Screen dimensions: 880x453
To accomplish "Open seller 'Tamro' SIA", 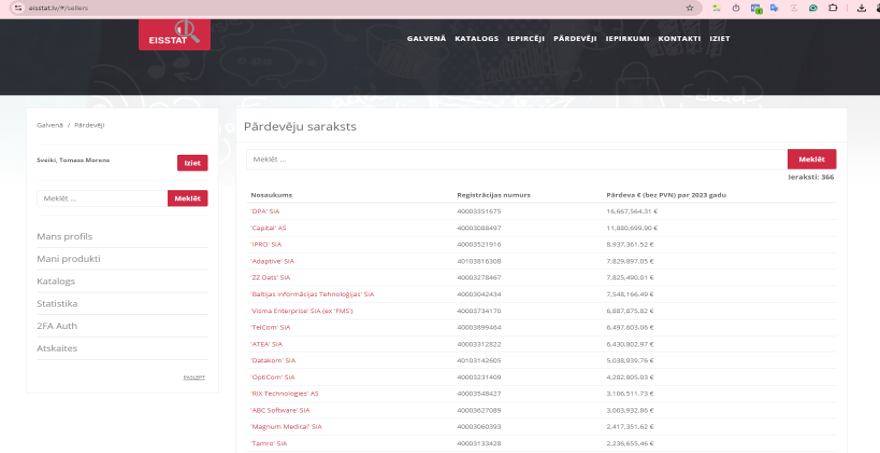I will (x=269, y=443).
